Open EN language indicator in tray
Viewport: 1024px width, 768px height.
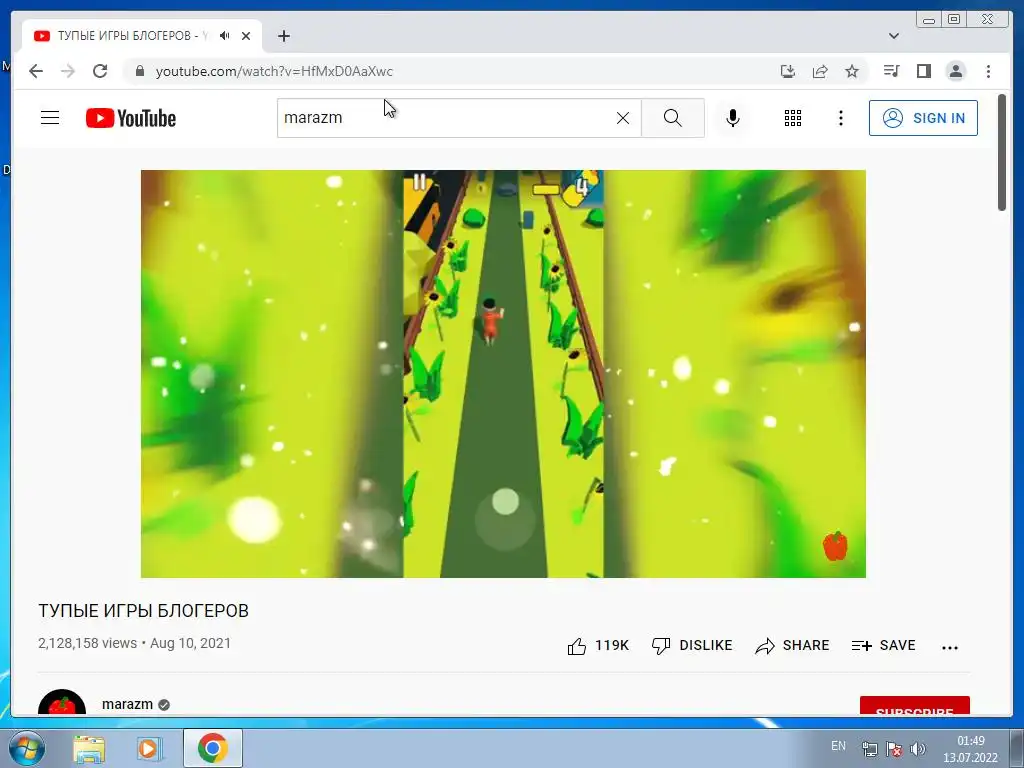tap(838, 746)
